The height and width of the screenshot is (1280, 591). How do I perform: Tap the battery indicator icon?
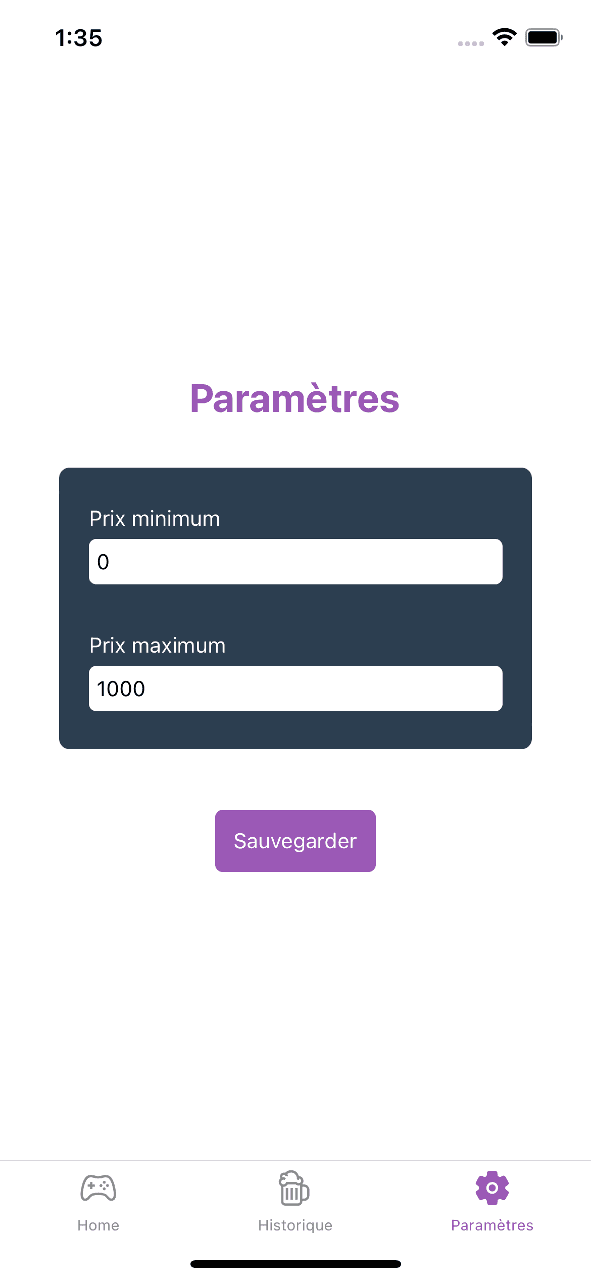point(544,38)
